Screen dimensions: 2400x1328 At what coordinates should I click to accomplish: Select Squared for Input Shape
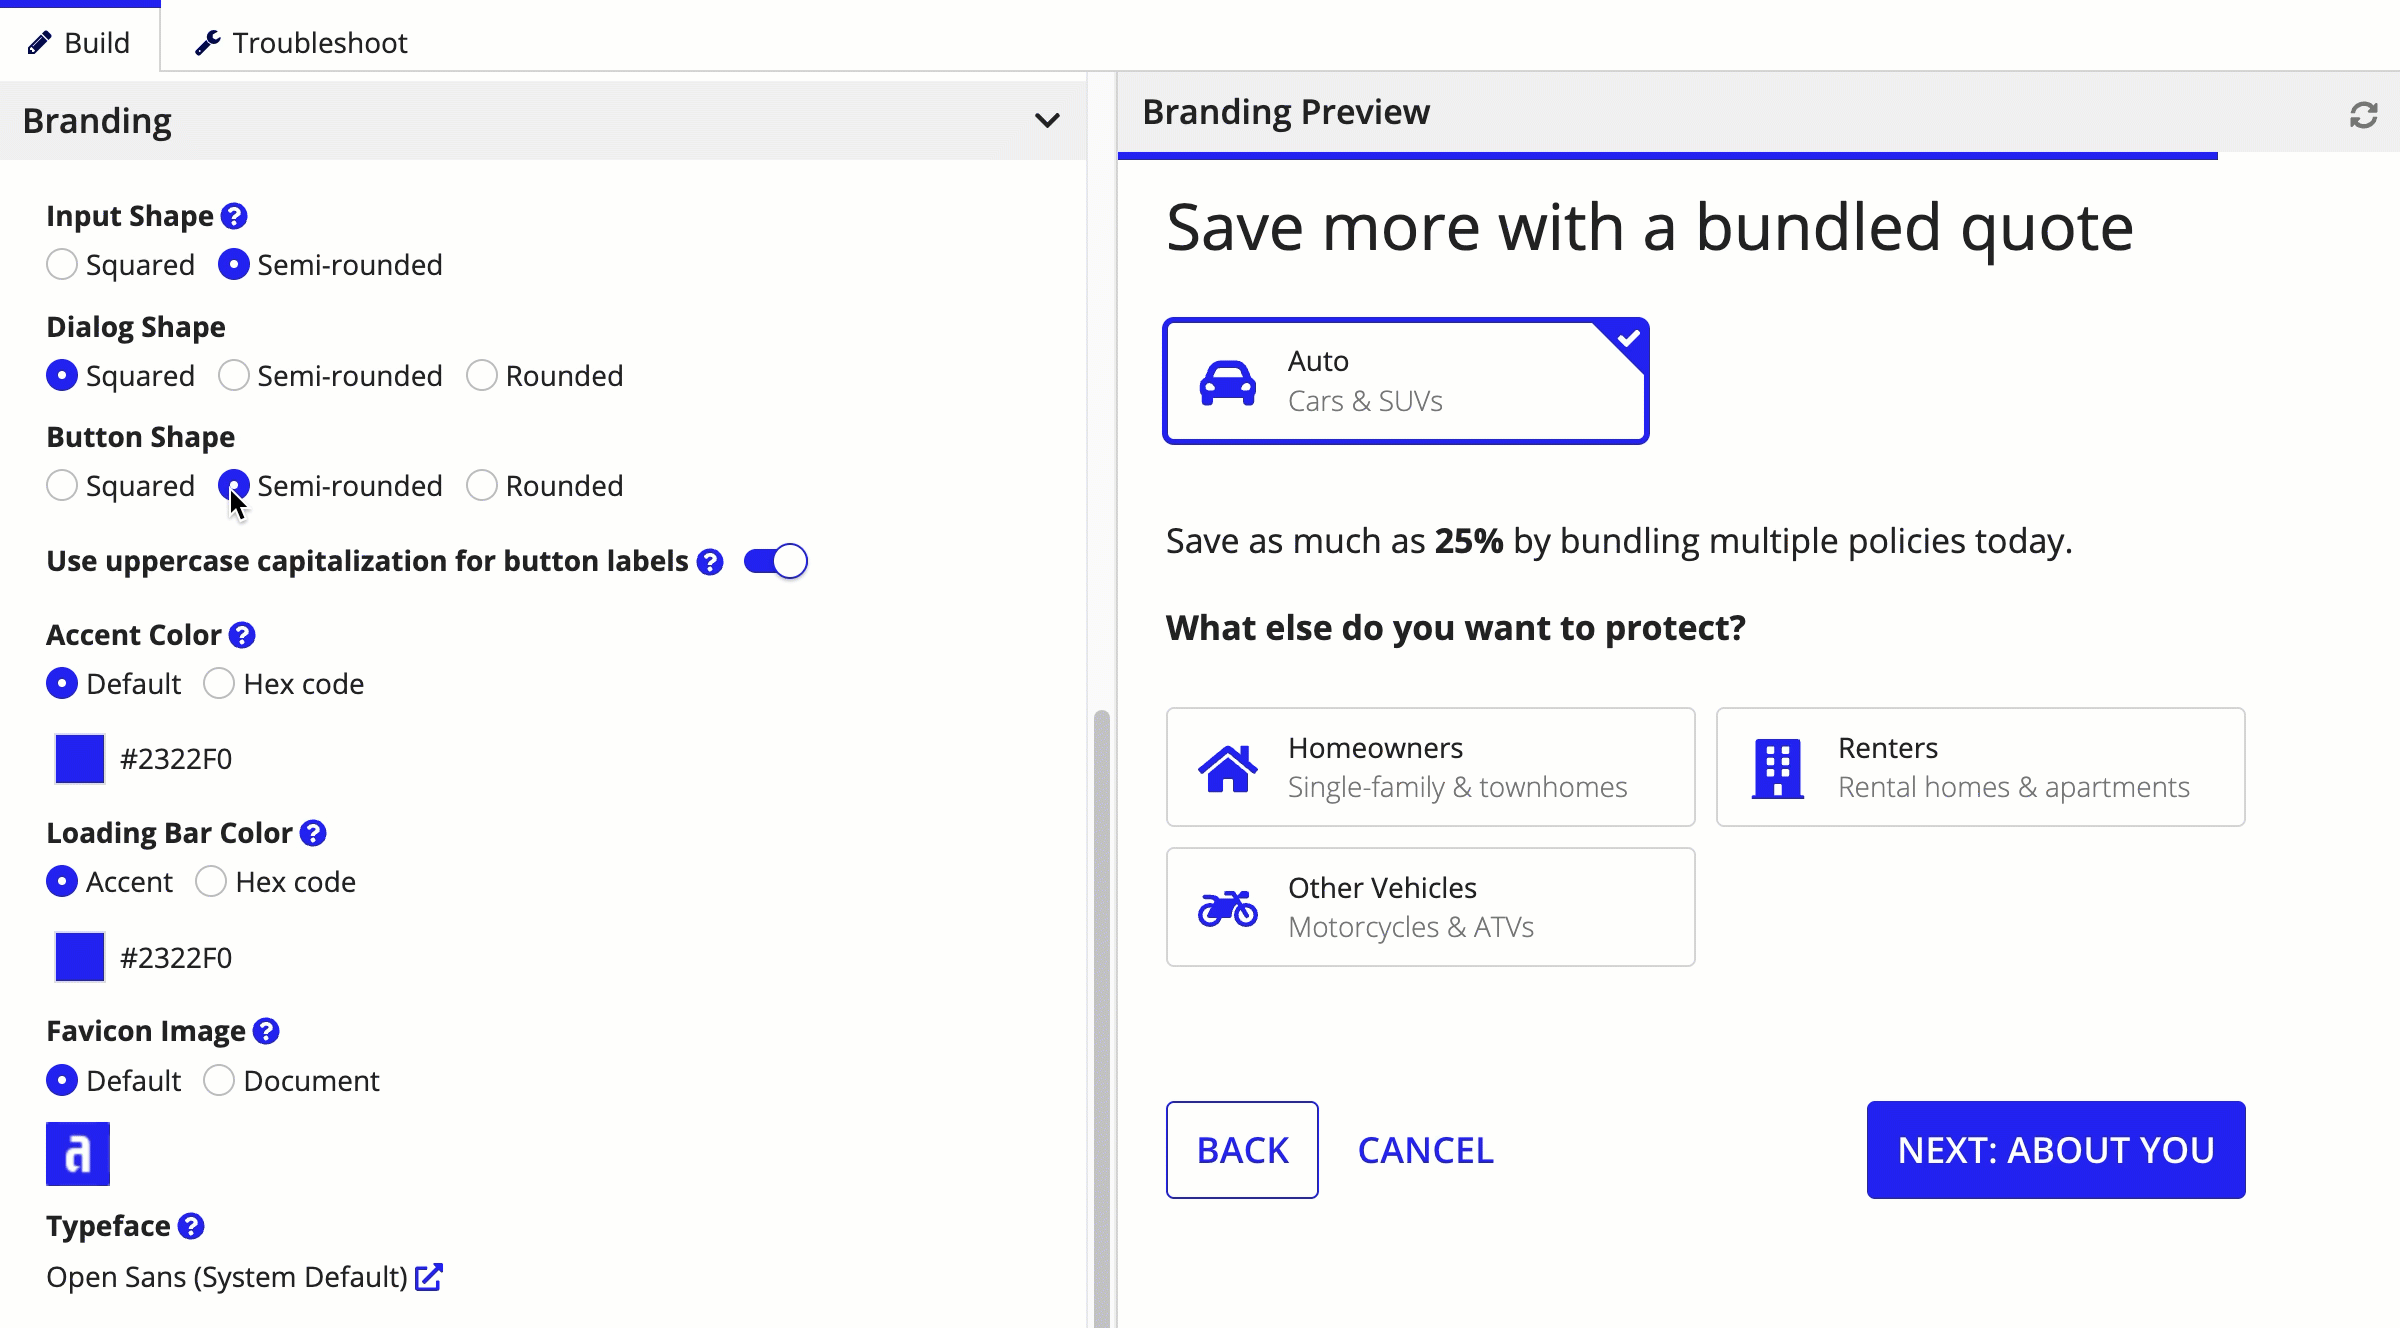tap(62, 265)
